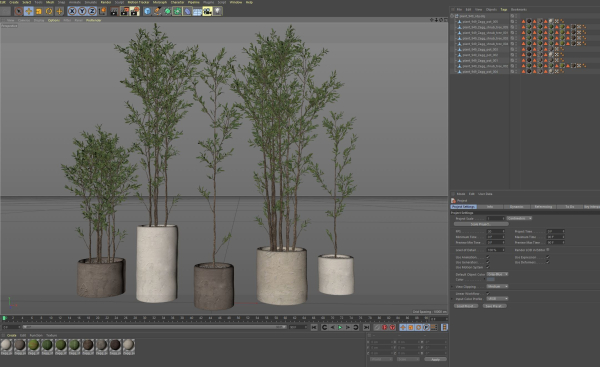This screenshot has width=600, height=367.
Task: Toggle the Use Deformers checkbox
Action: pyautogui.click(x=548, y=262)
